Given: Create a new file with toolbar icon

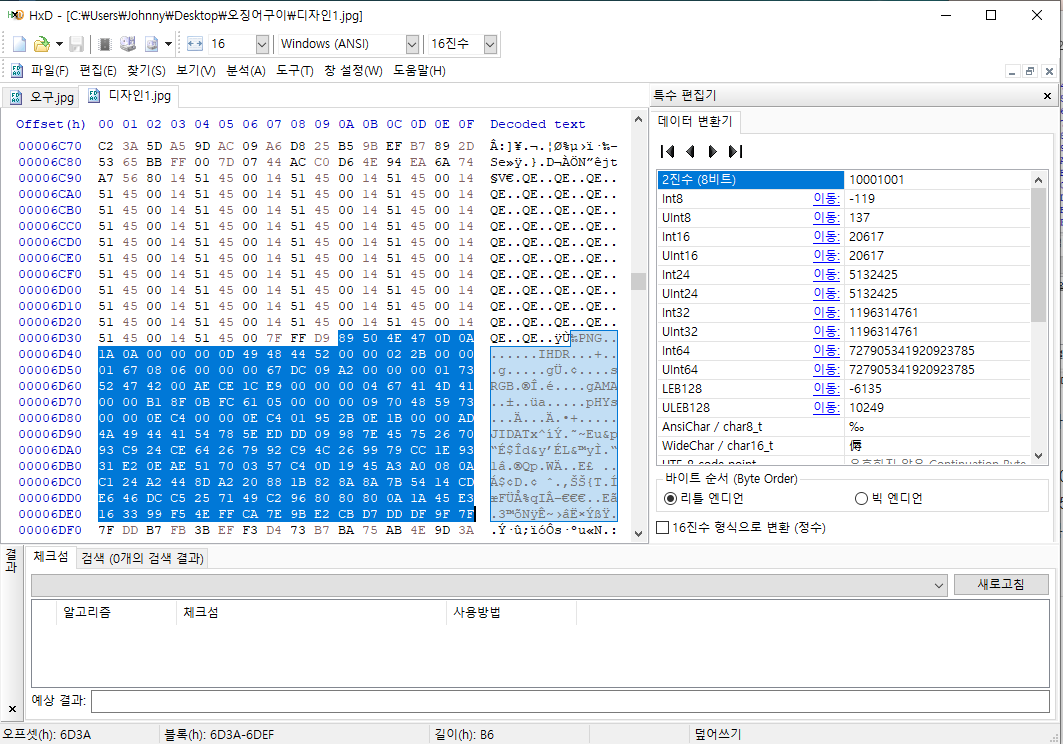Looking at the screenshot, I should coord(20,44).
